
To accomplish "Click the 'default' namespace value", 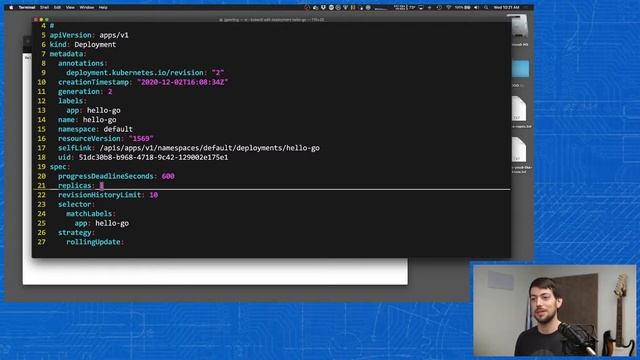I will tap(118, 129).
